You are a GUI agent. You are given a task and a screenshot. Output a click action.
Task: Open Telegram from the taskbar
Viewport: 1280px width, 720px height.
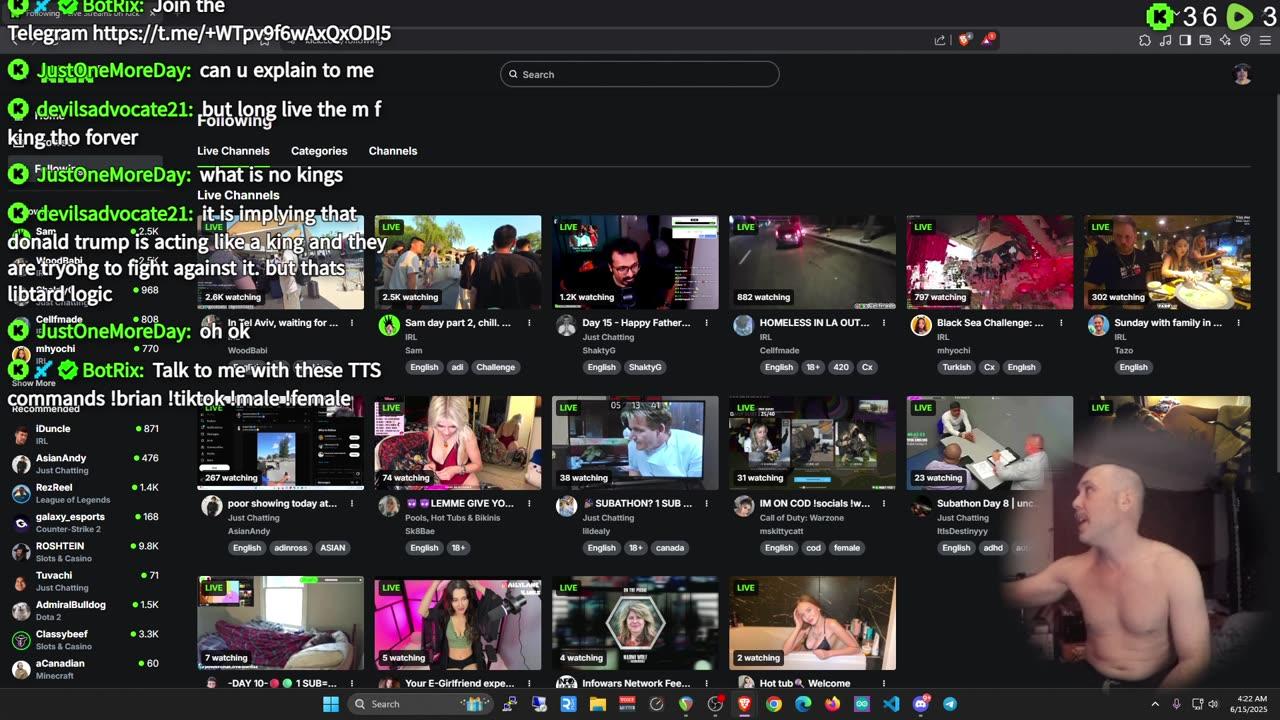(x=950, y=704)
